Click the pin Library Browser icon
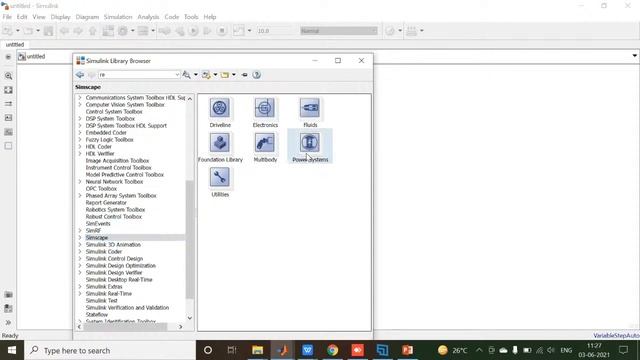Image resolution: width=640 pixels, height=360 pixels. (x=244, y=75)
